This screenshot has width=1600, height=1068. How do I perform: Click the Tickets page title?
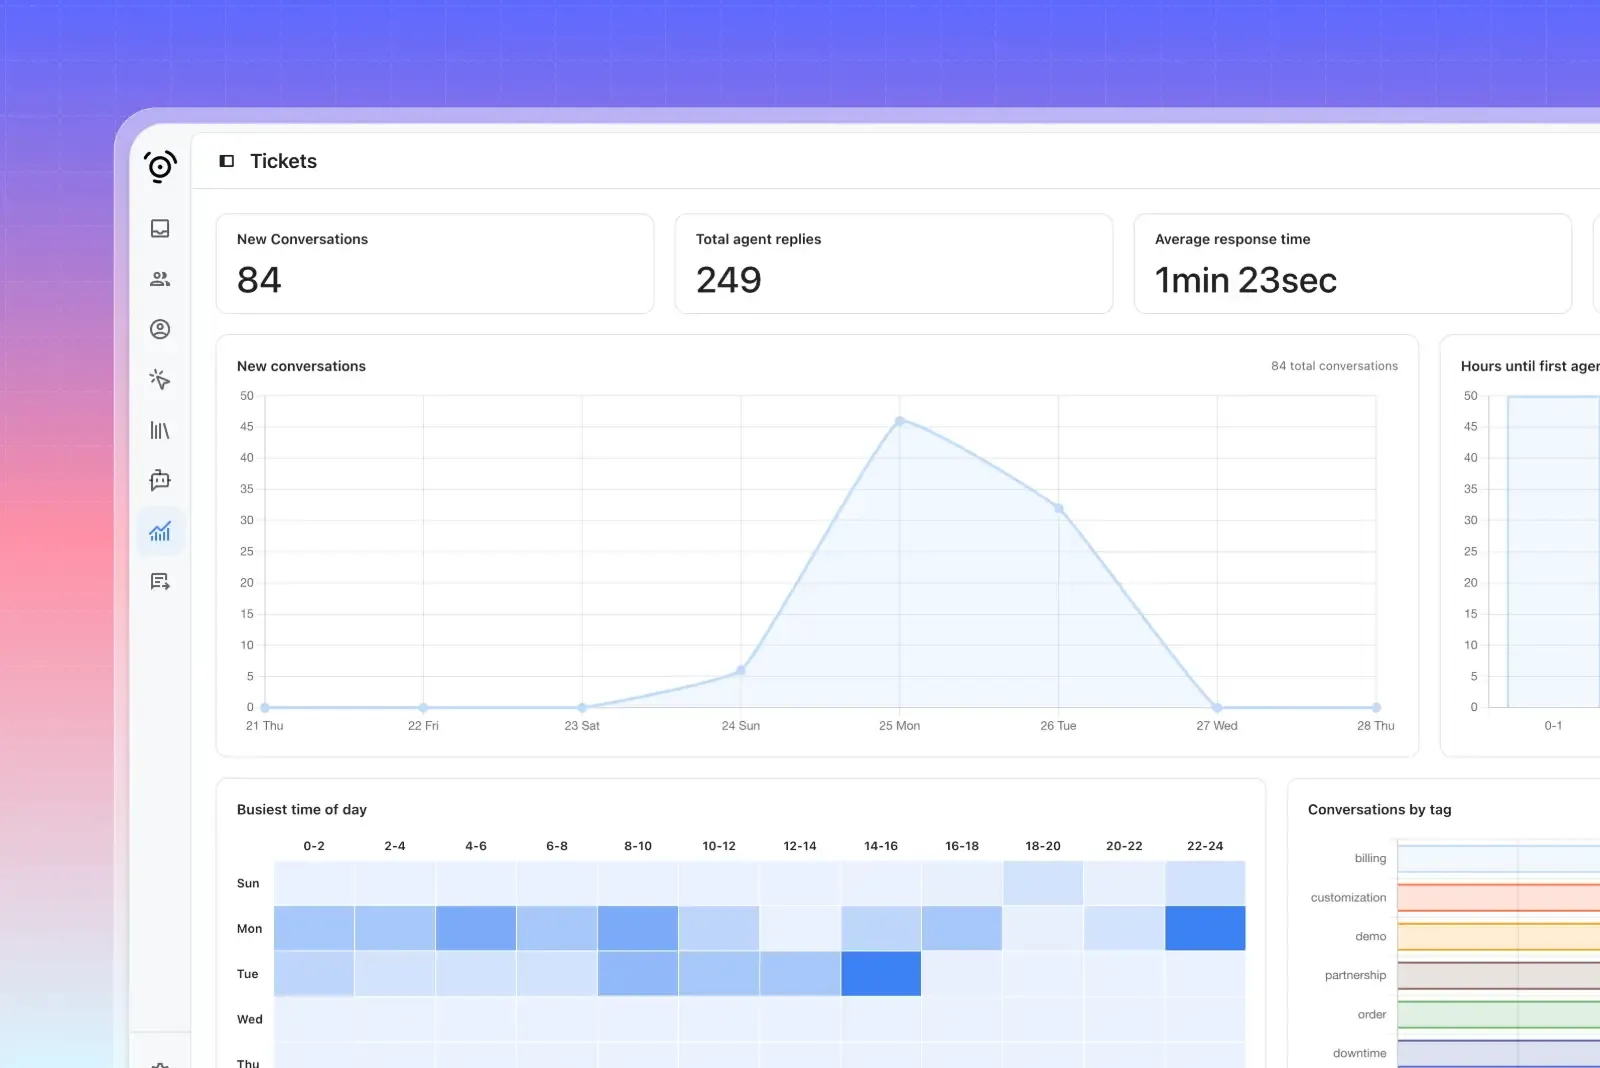pyautogui.click(x=283, y=161)
